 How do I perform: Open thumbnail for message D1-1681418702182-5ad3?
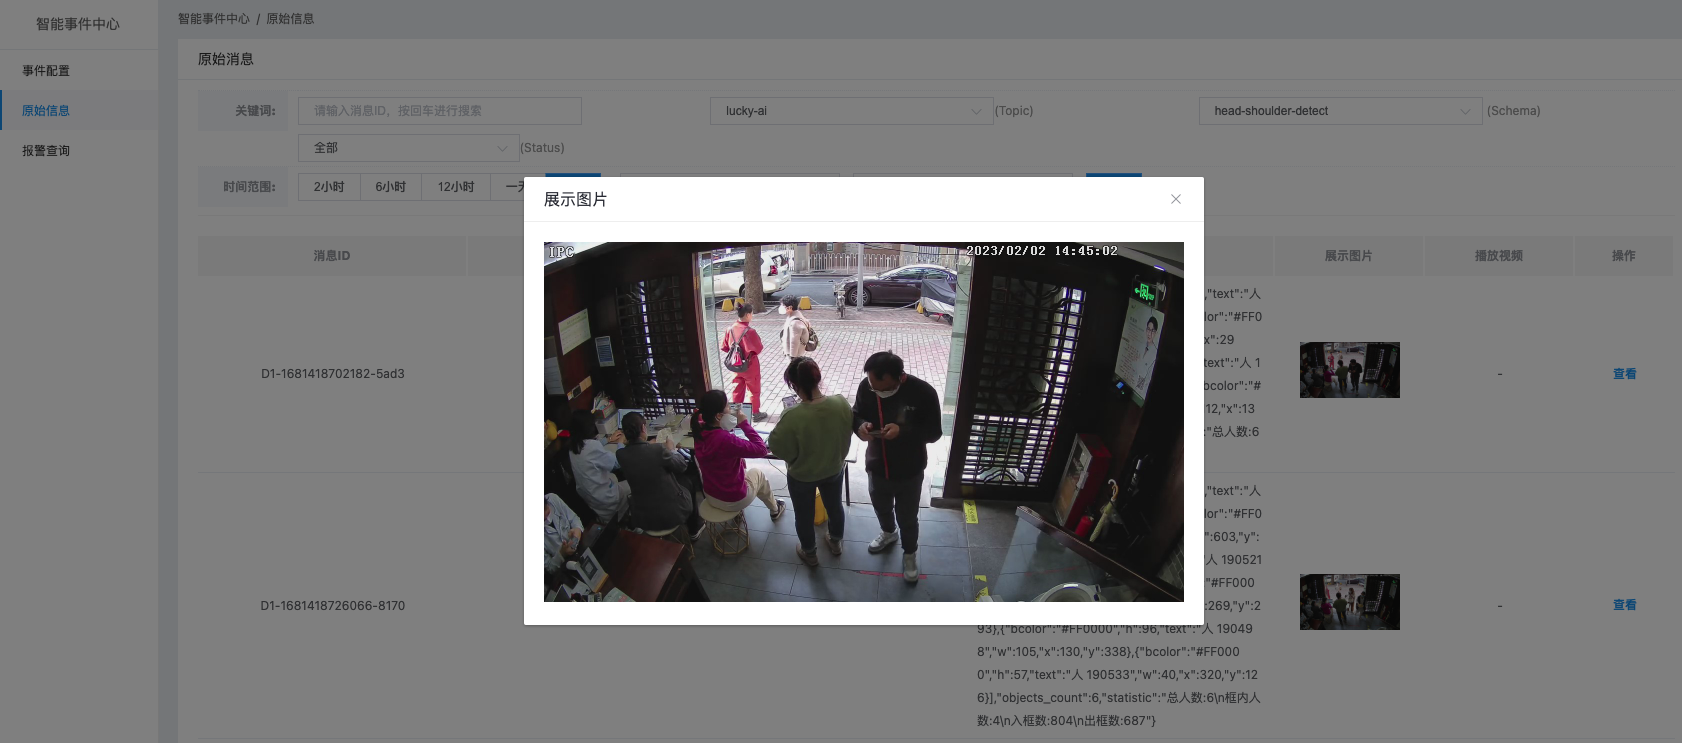(x=1350, y=370)
